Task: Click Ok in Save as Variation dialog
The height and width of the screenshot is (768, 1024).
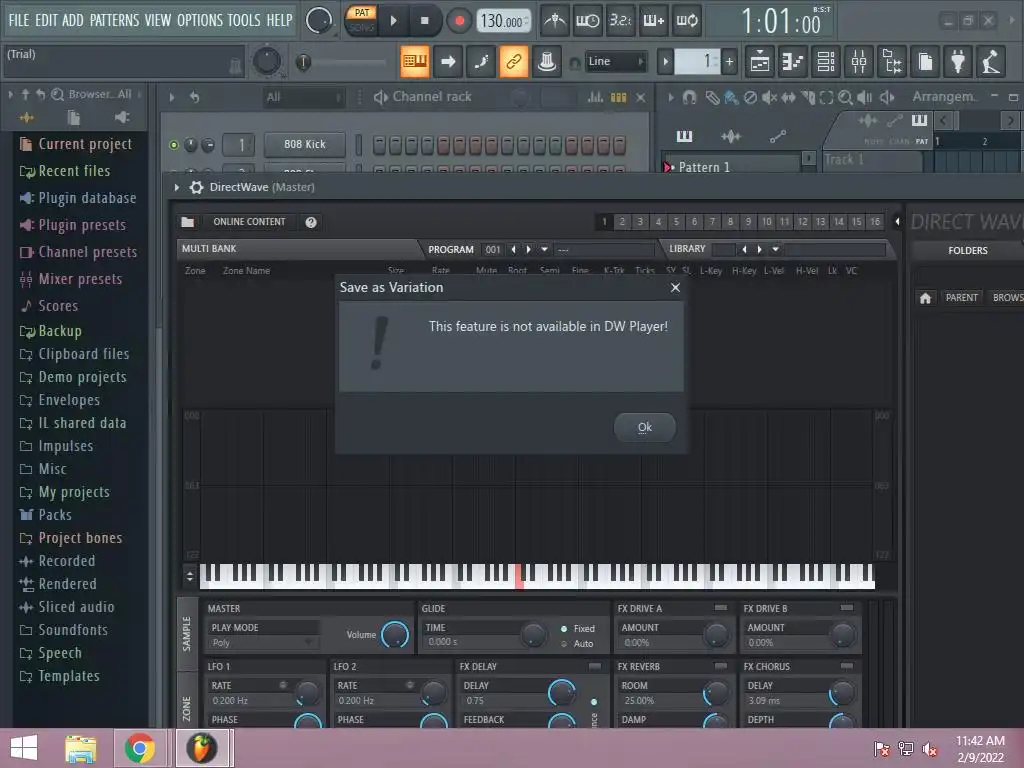Action: [x=645, y=427]
